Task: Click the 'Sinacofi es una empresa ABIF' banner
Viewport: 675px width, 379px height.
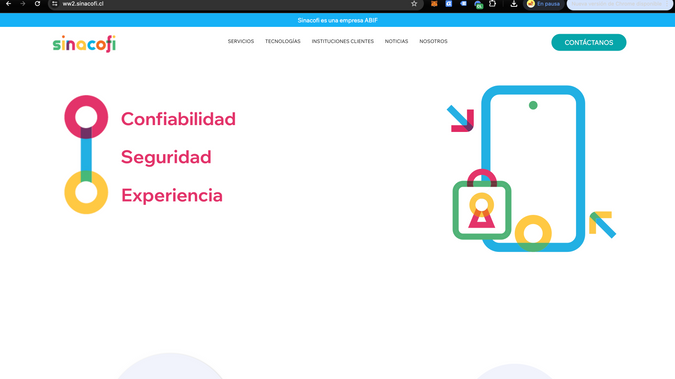Action: coord(338,20)
